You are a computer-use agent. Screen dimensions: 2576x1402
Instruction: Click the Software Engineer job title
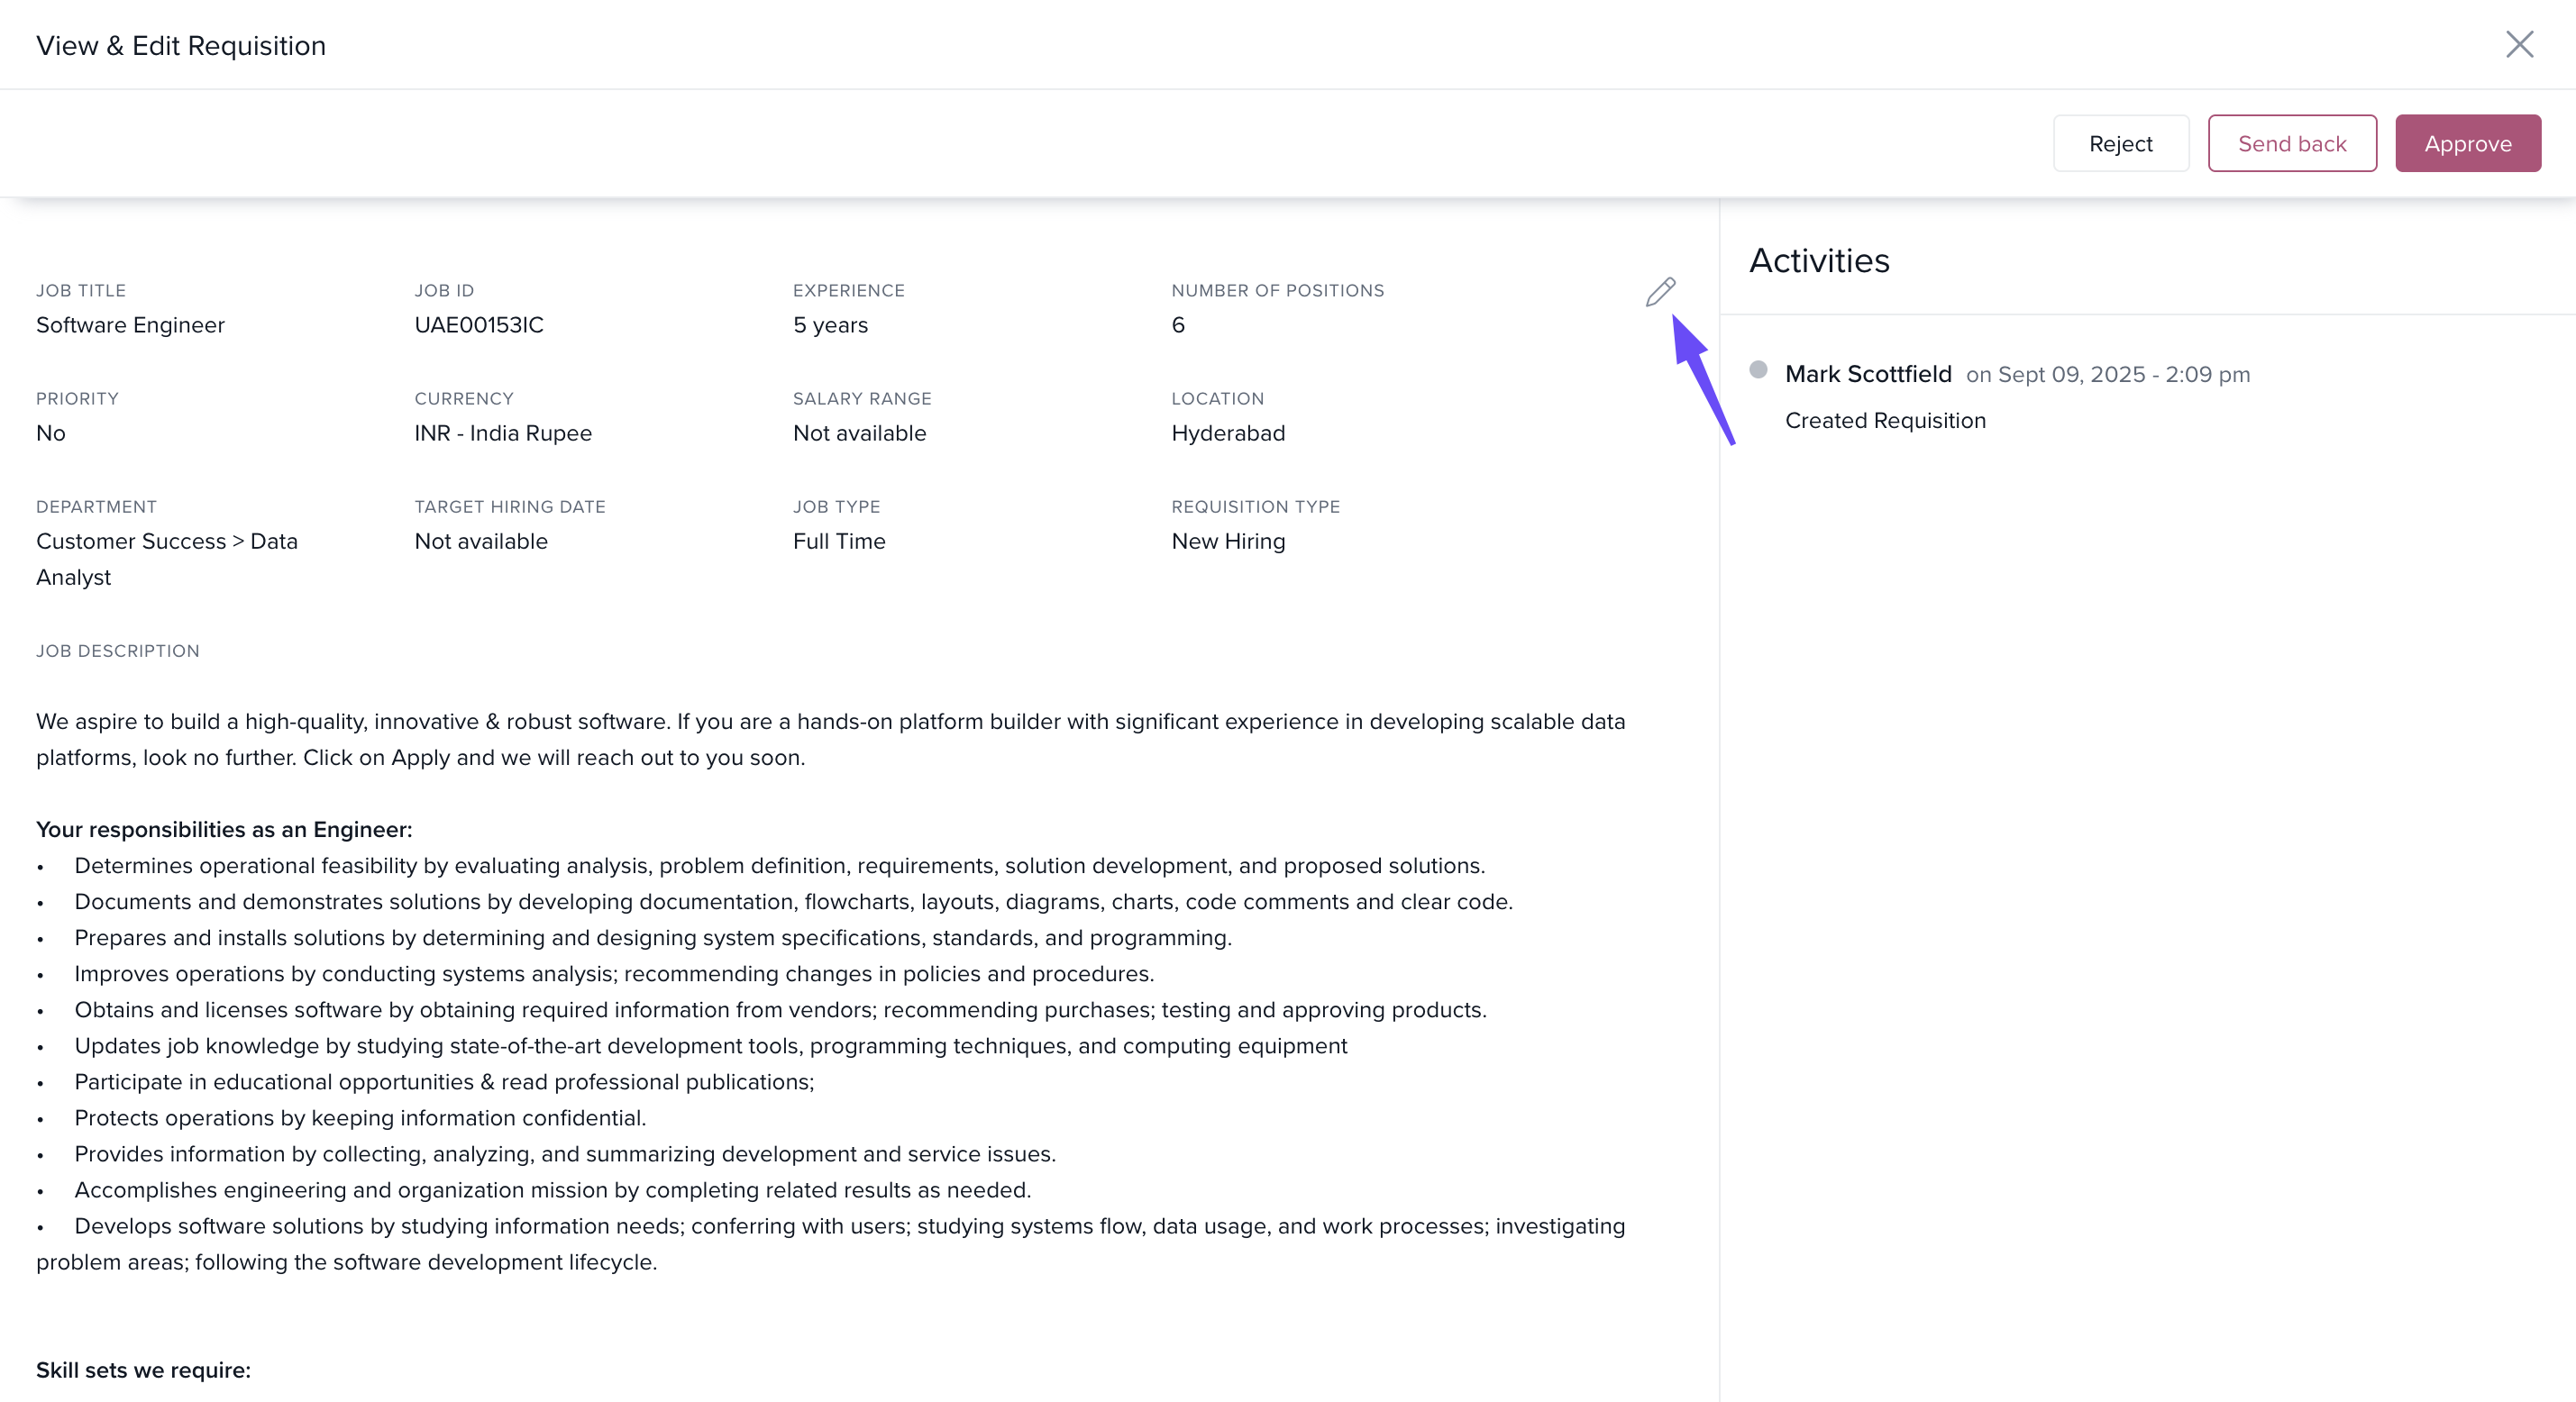tap(130, 325)
